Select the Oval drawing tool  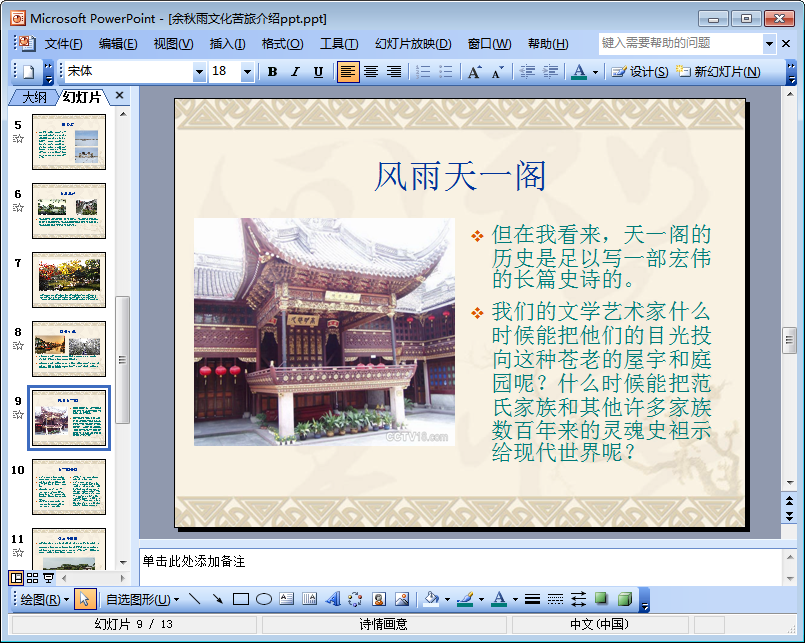[264, 600]
